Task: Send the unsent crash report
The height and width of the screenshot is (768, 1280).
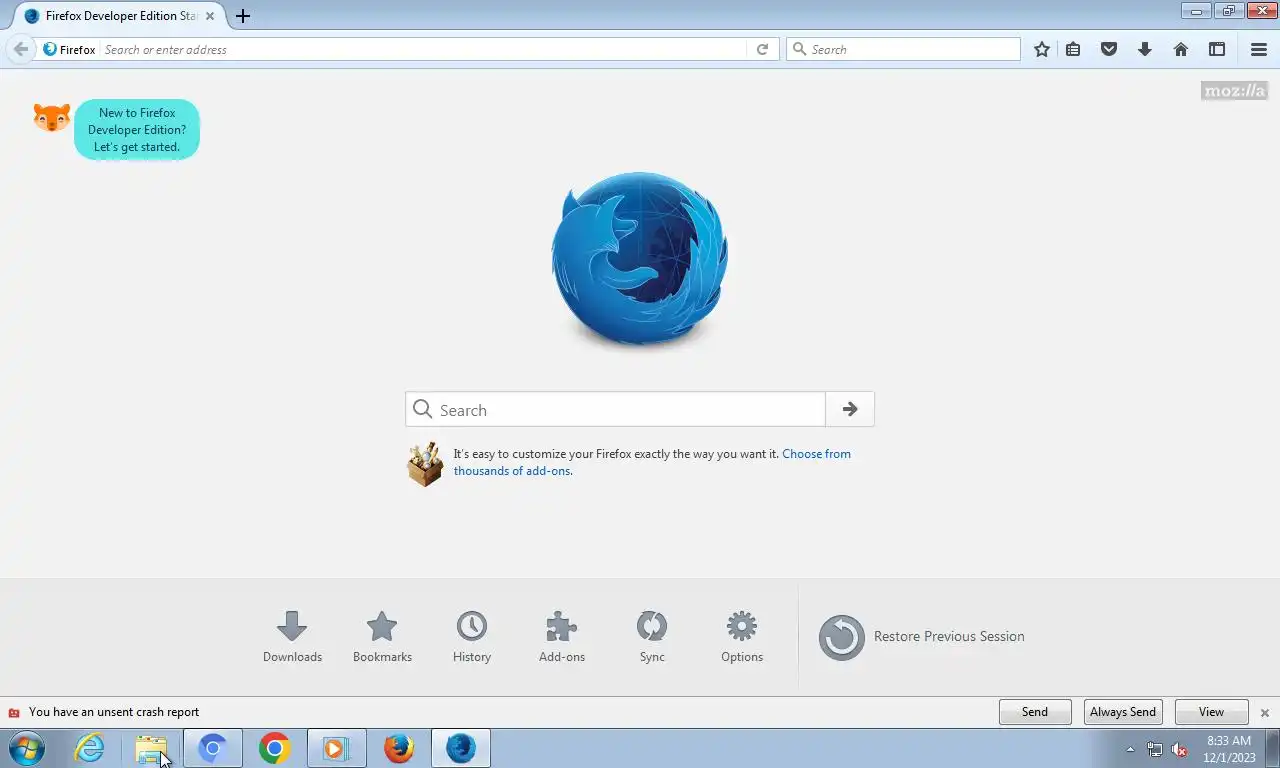Action: click(x=1035, y=712)
